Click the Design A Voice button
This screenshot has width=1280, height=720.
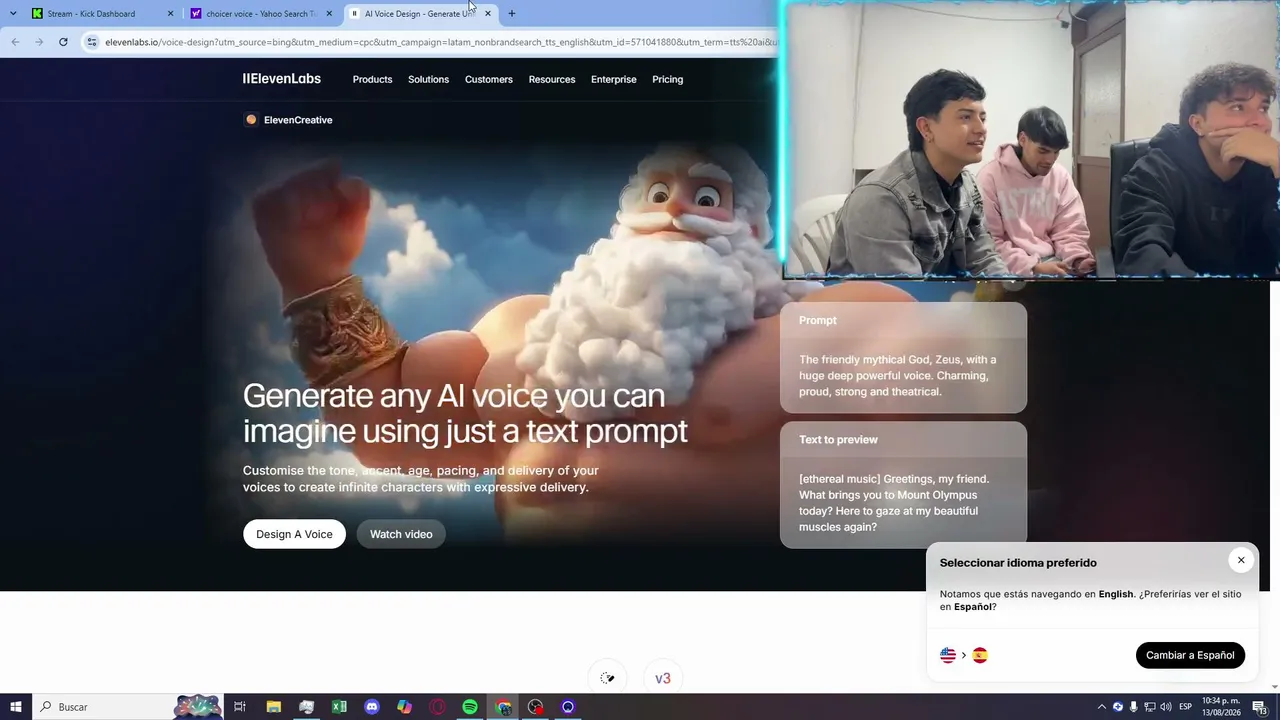tap(294, 534)
